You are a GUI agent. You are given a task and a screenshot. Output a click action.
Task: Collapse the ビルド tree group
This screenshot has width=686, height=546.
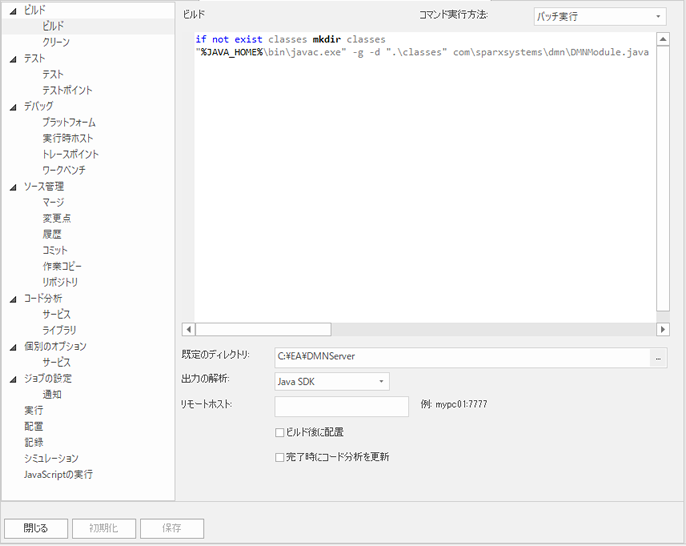pos(12,10)
